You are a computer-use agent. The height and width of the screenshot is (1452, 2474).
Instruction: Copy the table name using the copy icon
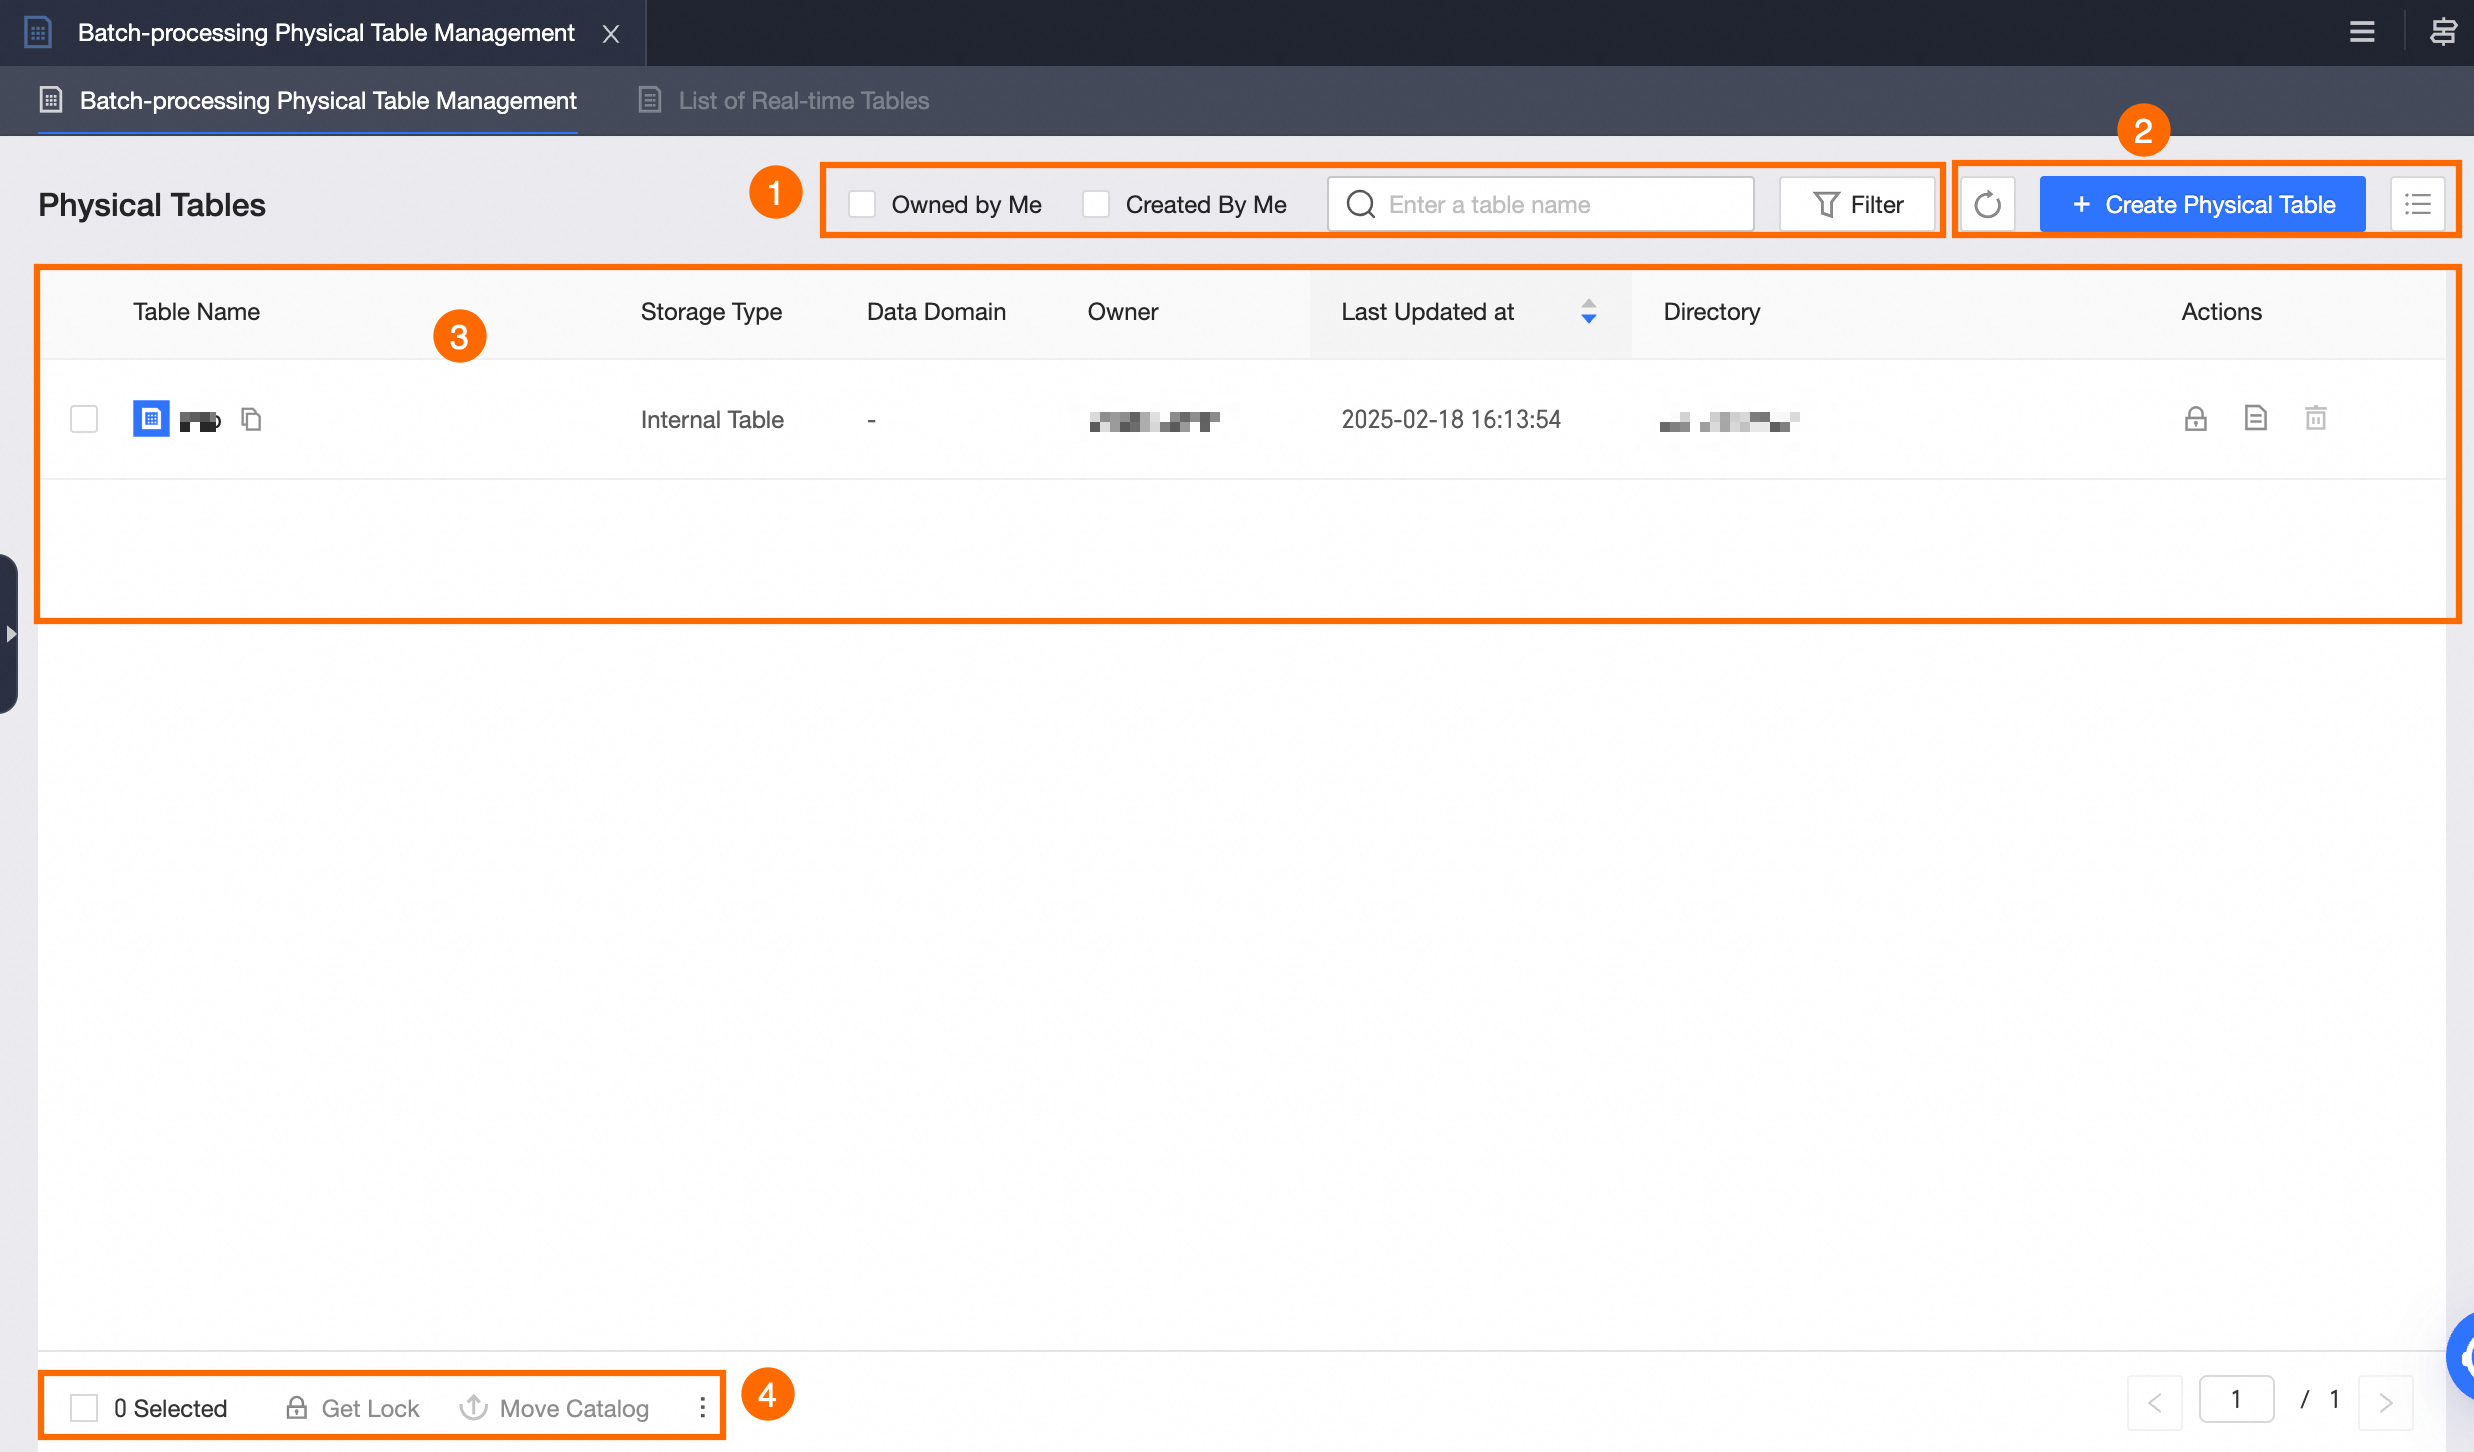(251, 419)
